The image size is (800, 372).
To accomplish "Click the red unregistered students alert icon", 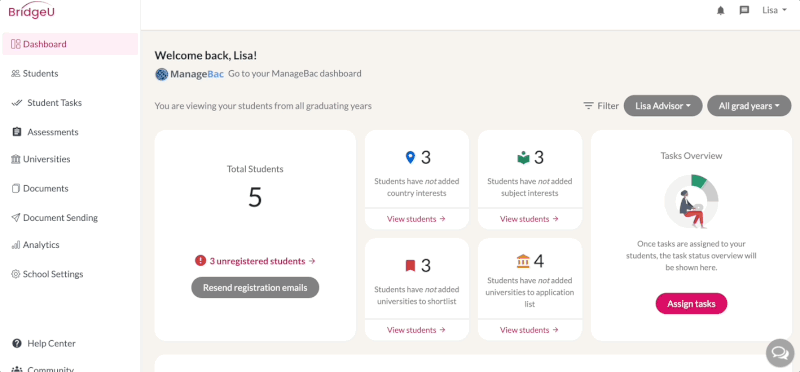I will pos(201,261).
